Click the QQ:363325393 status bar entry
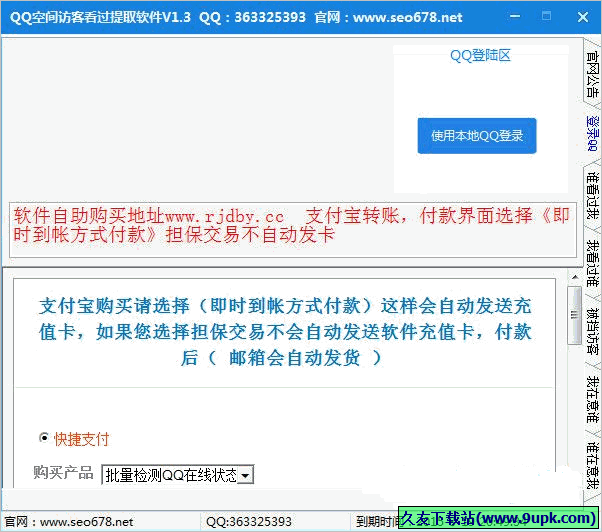The width and height of the screenshot is (602, 532). click(249, 522)
